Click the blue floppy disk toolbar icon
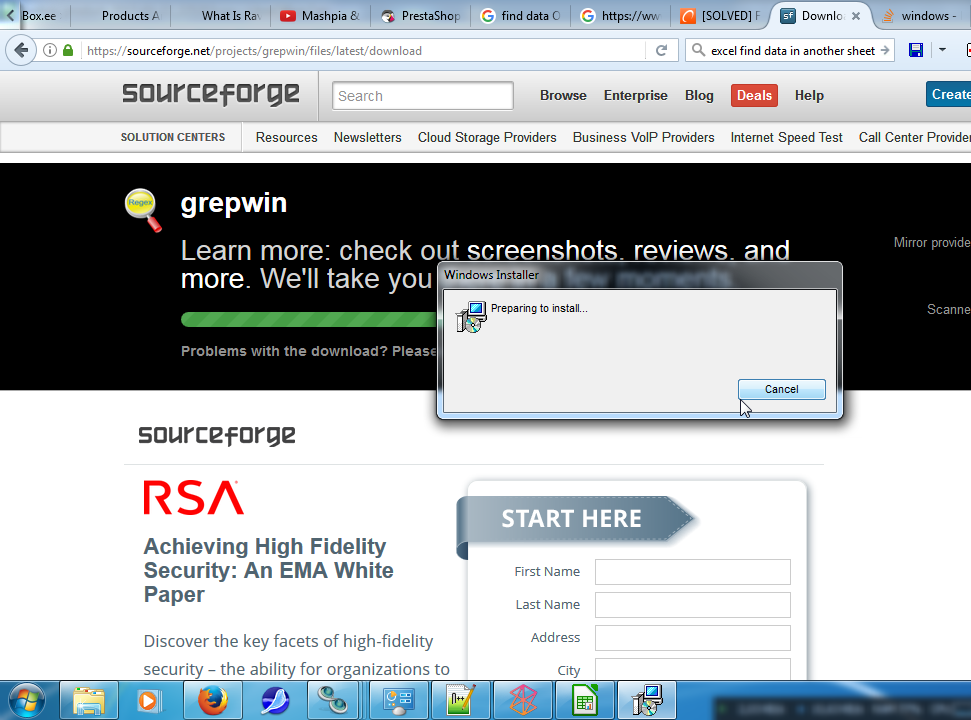 [x=916, y=50]
